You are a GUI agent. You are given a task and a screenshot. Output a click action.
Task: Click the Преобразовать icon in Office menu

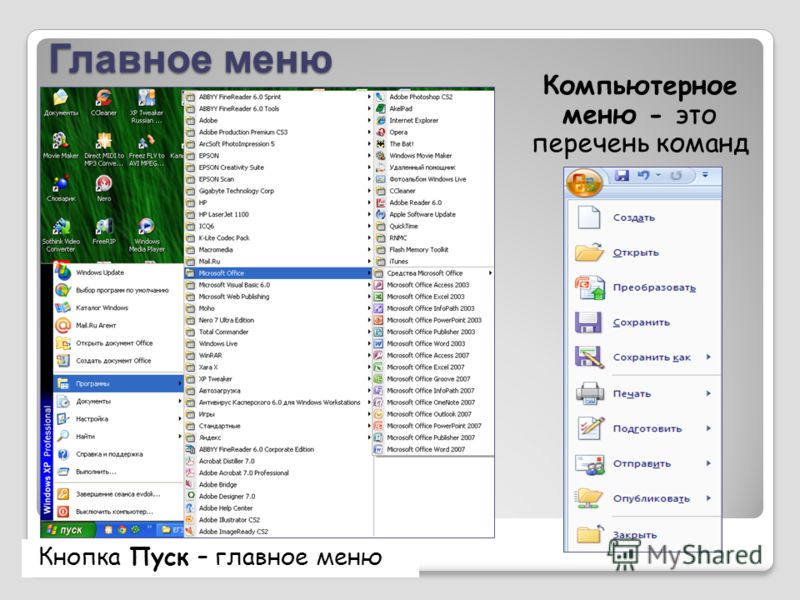(590, 287)
